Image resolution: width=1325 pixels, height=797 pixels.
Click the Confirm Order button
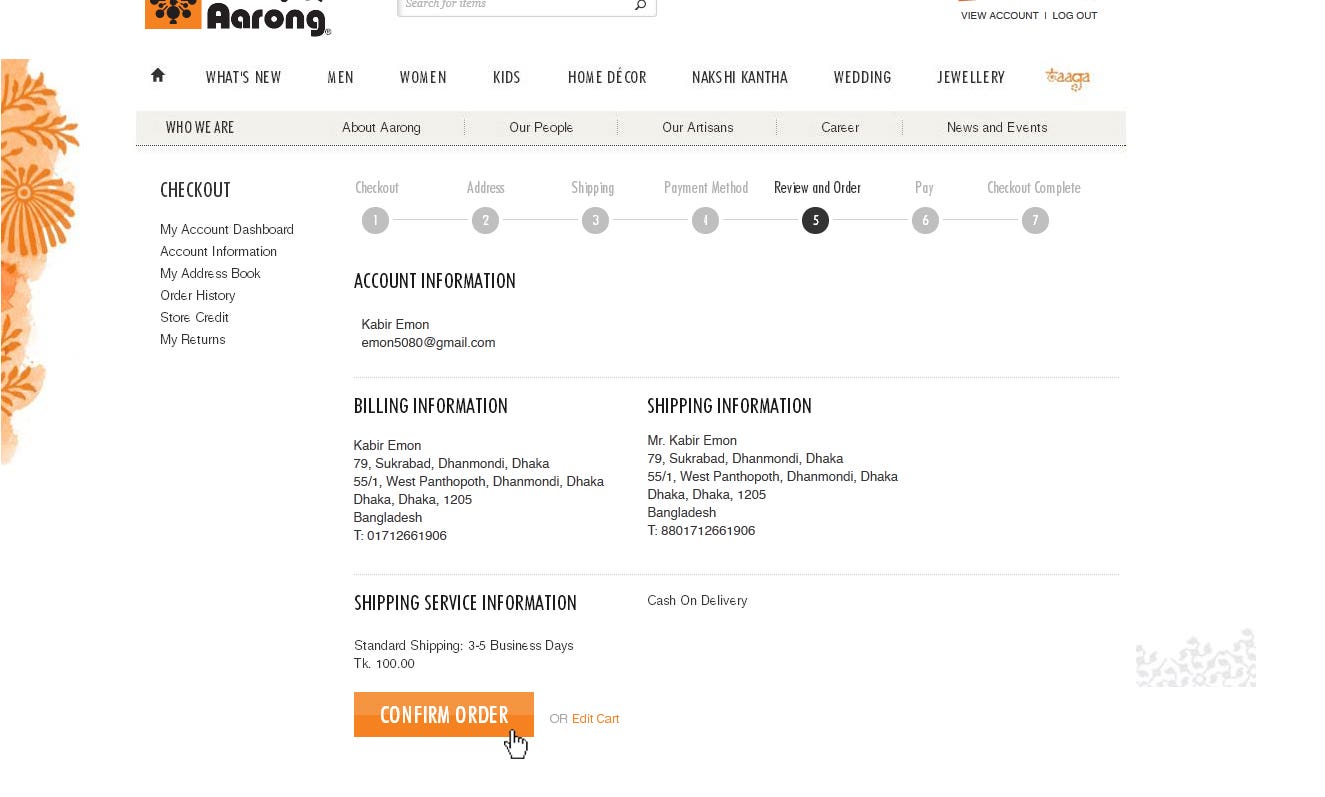pos(443,714)
